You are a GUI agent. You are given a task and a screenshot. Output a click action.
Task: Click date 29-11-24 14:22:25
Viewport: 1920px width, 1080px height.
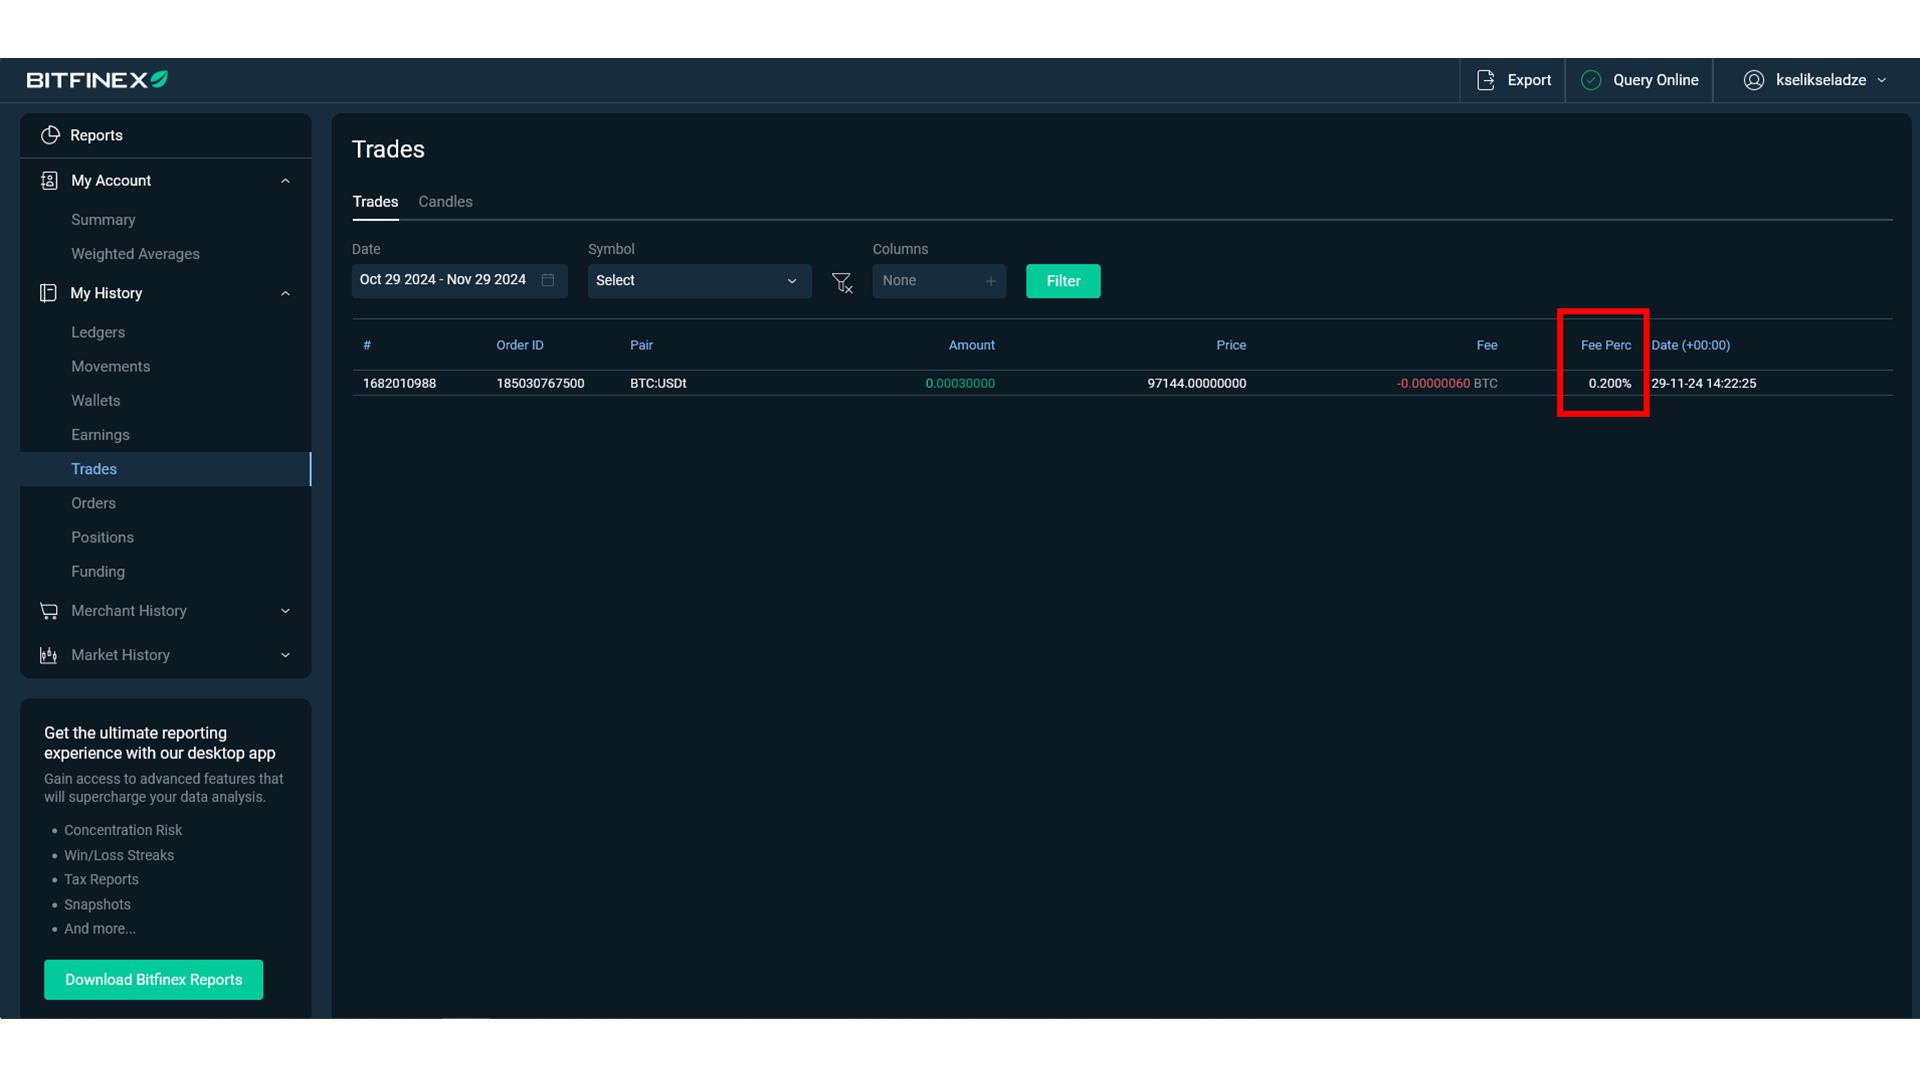click(x=1704, y=383)
